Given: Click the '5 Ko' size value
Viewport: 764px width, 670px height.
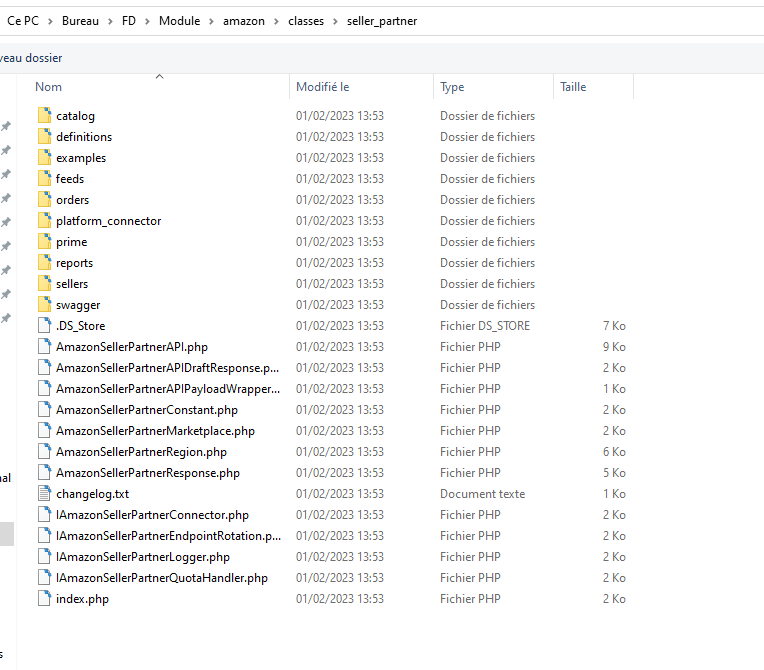Looking at the screenshot, I should tap(614, 473).
